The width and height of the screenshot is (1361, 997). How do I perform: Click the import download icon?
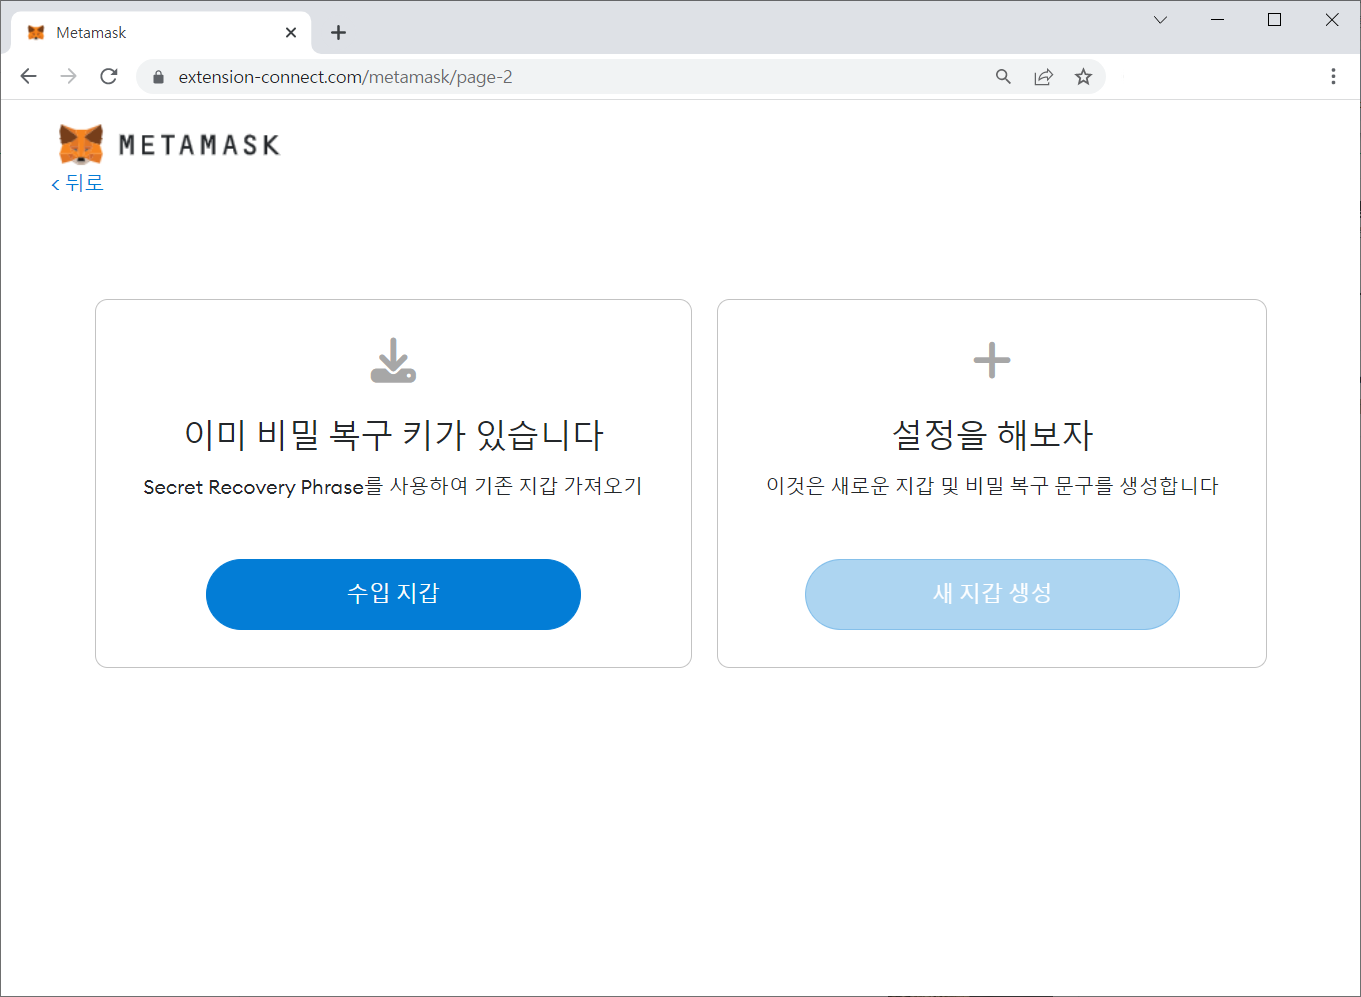[393, 361]
